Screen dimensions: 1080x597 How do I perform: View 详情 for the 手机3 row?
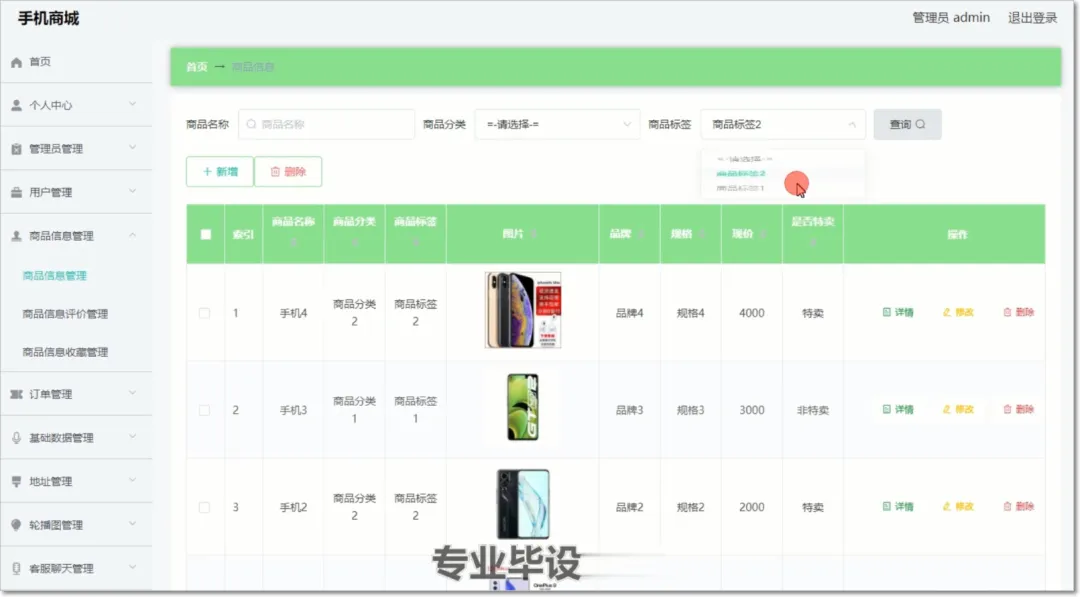point(898,410)
